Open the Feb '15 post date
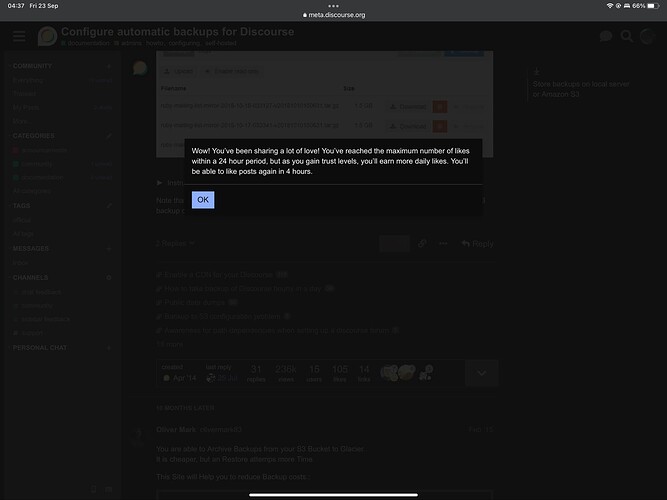The image size is (667, 500). click(x=481, y=430)
